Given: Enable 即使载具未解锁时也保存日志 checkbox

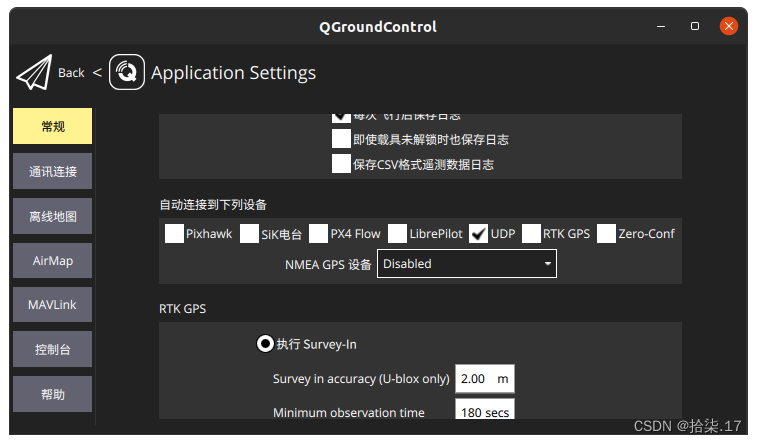Looking at the screenshot, I should coord(341,139).
